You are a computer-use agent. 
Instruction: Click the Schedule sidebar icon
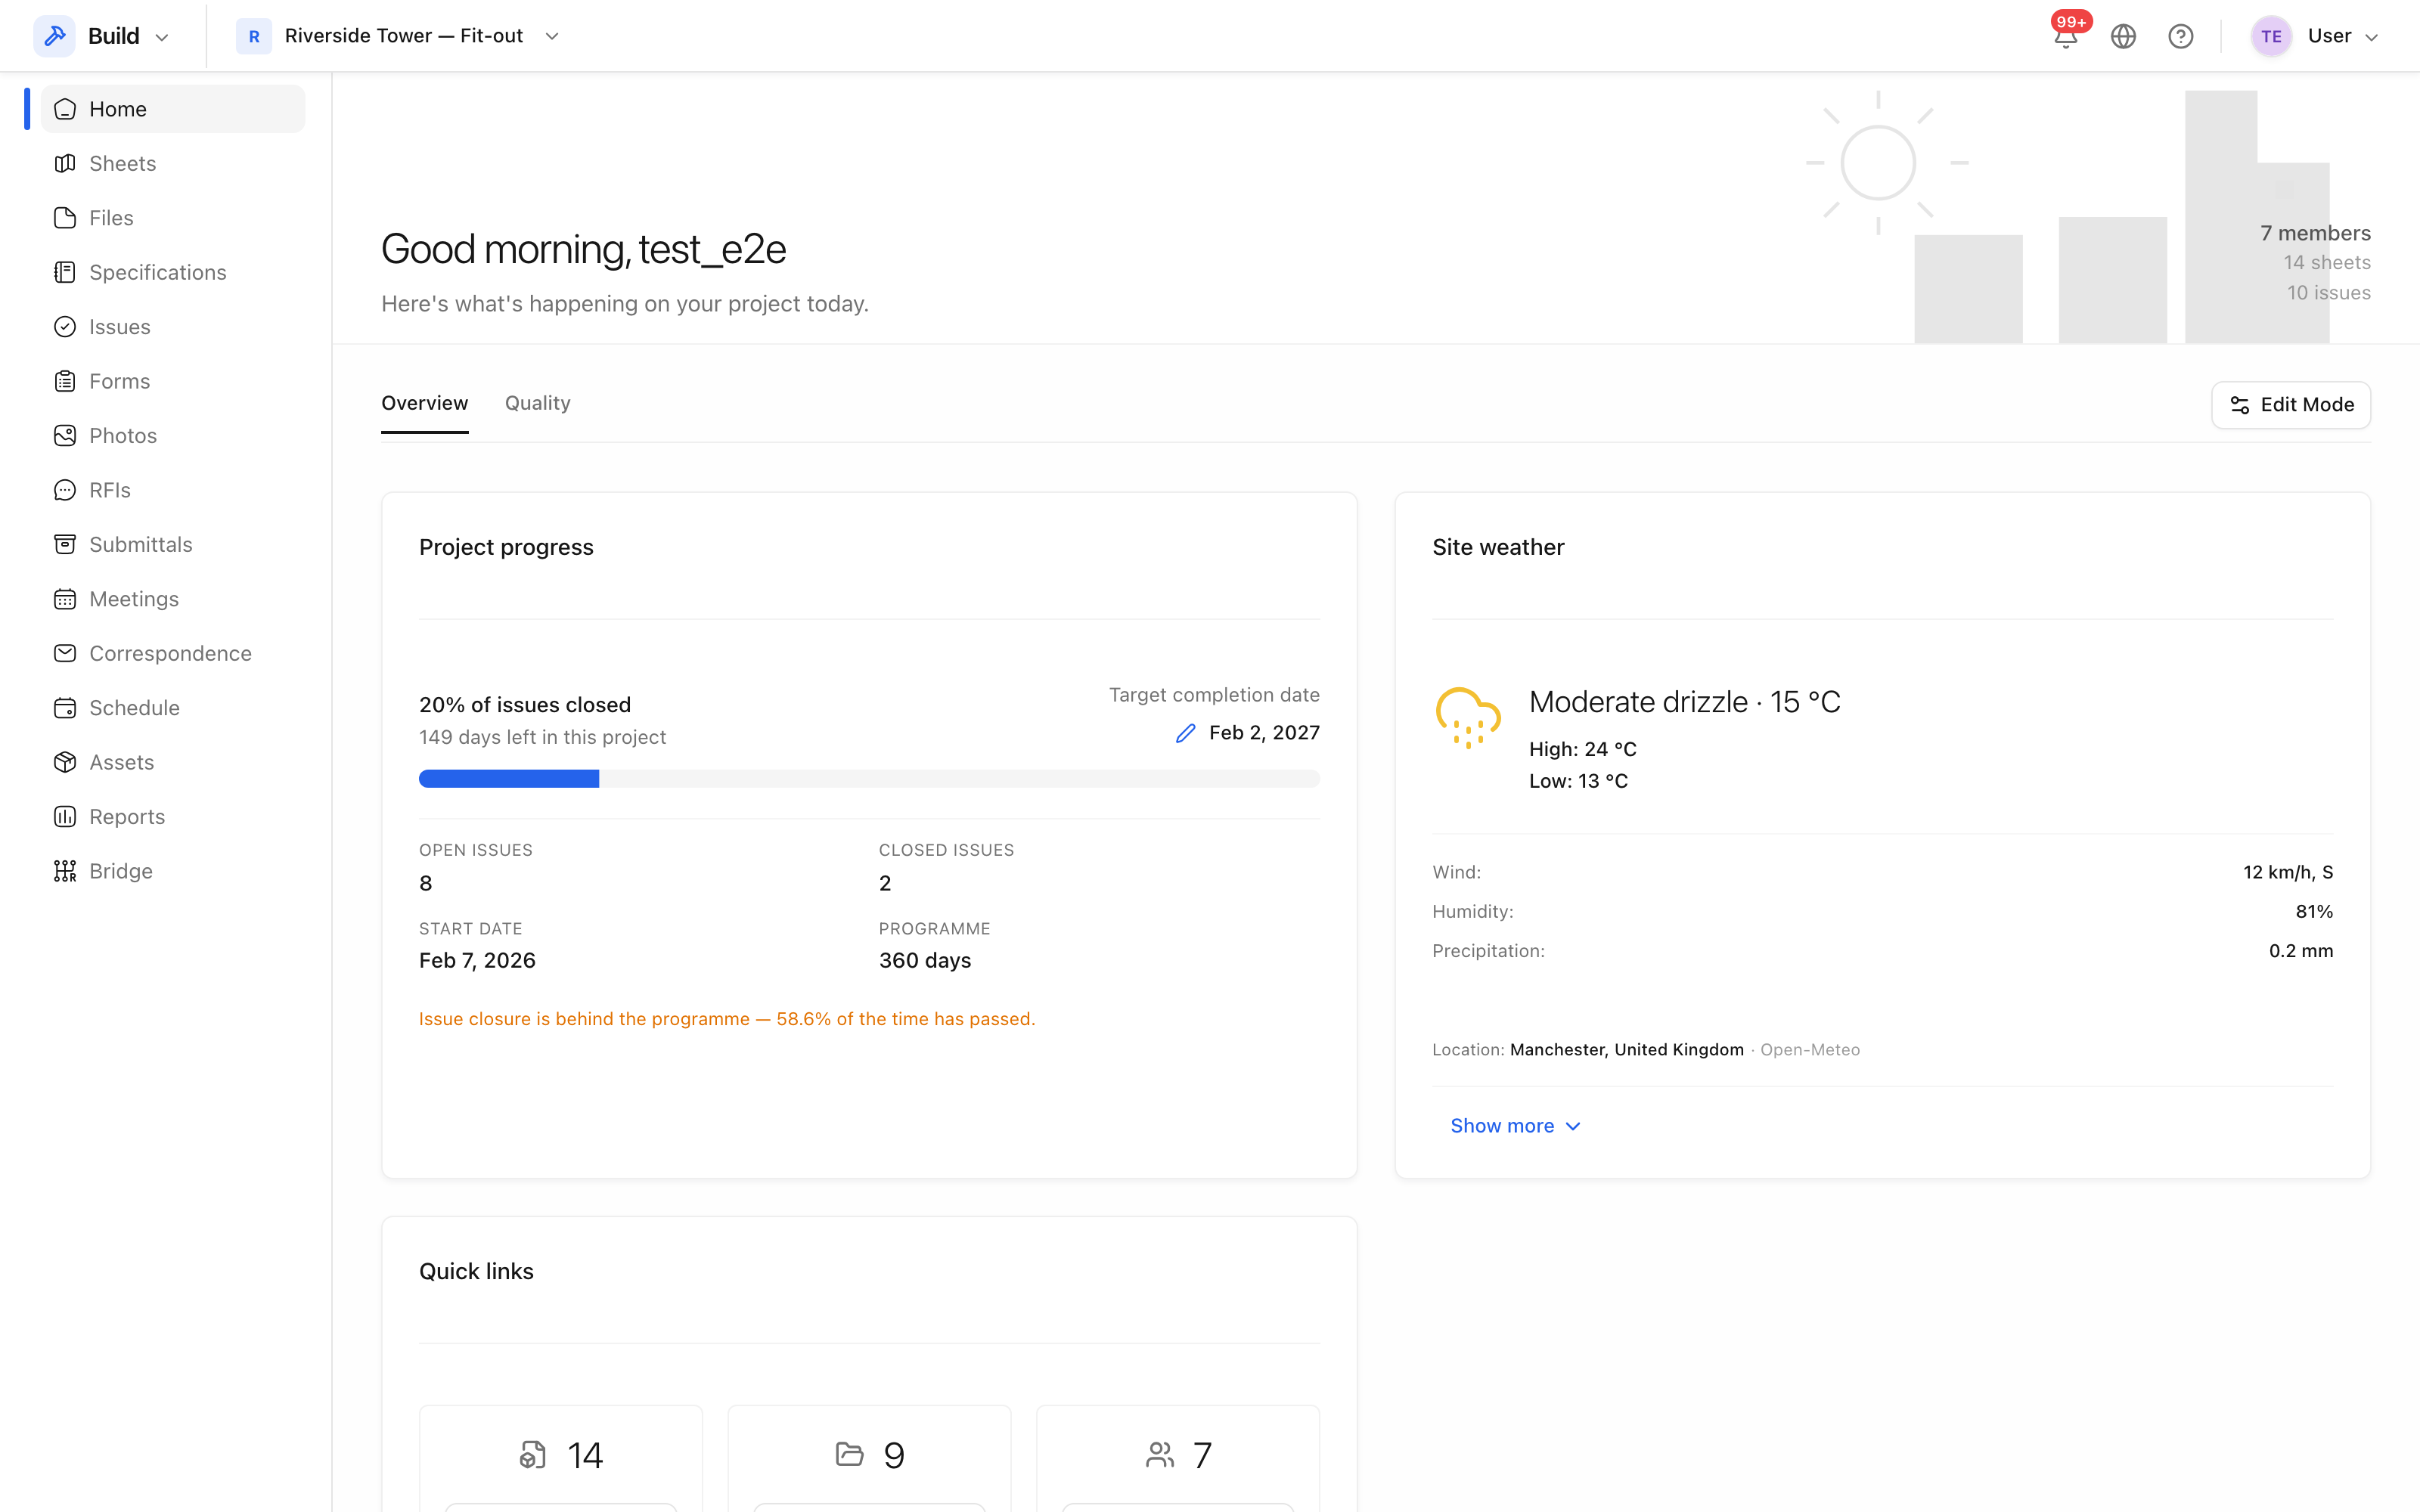pos(65,708)
